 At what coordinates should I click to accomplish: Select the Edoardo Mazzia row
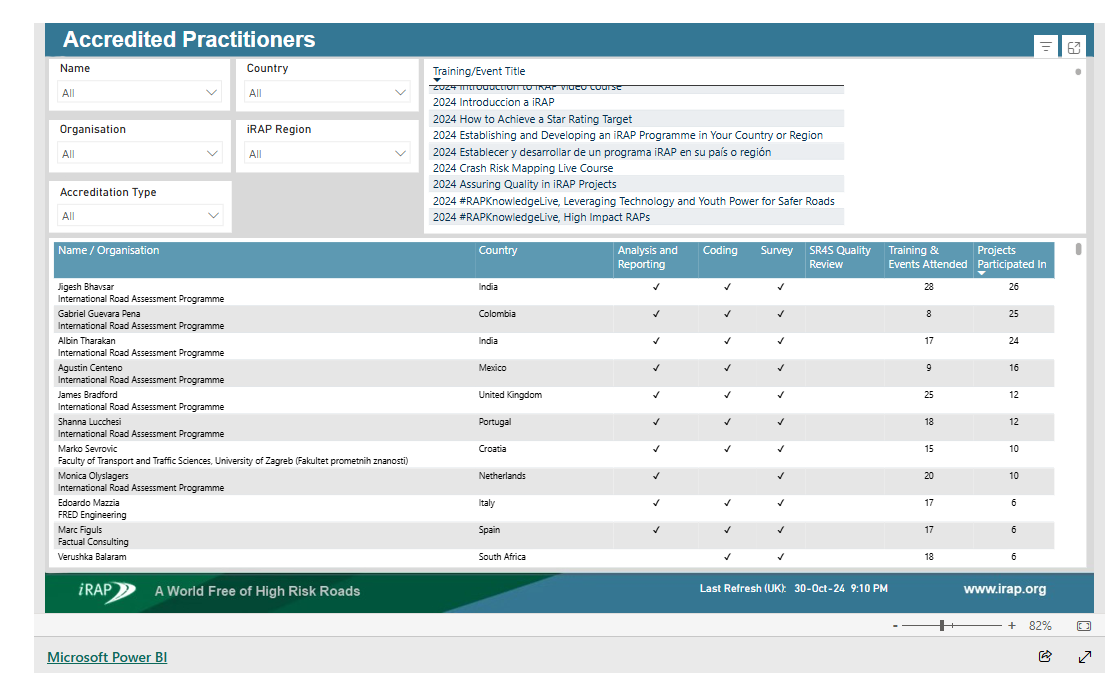pos(554,508)
